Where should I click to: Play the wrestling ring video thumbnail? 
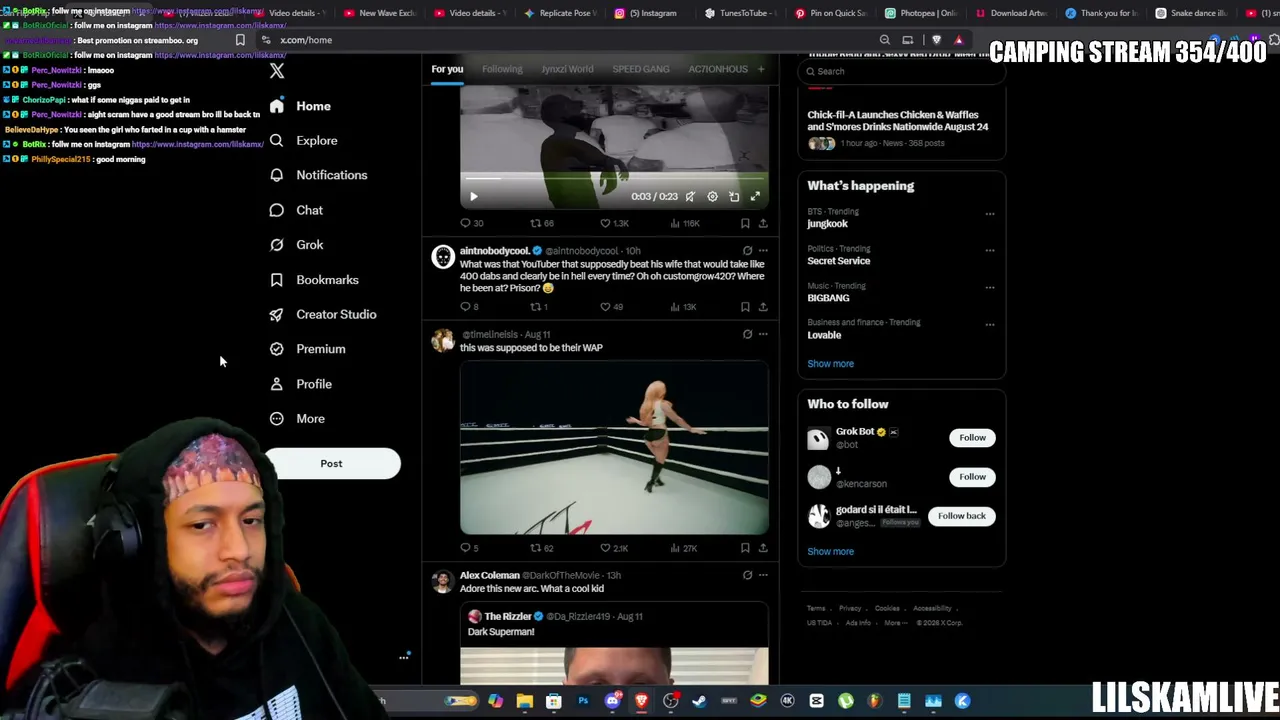pos(614,448)
